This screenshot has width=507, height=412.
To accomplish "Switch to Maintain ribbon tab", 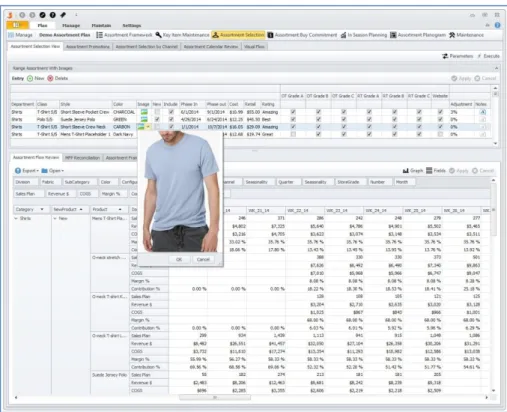I will click(101, 25).
